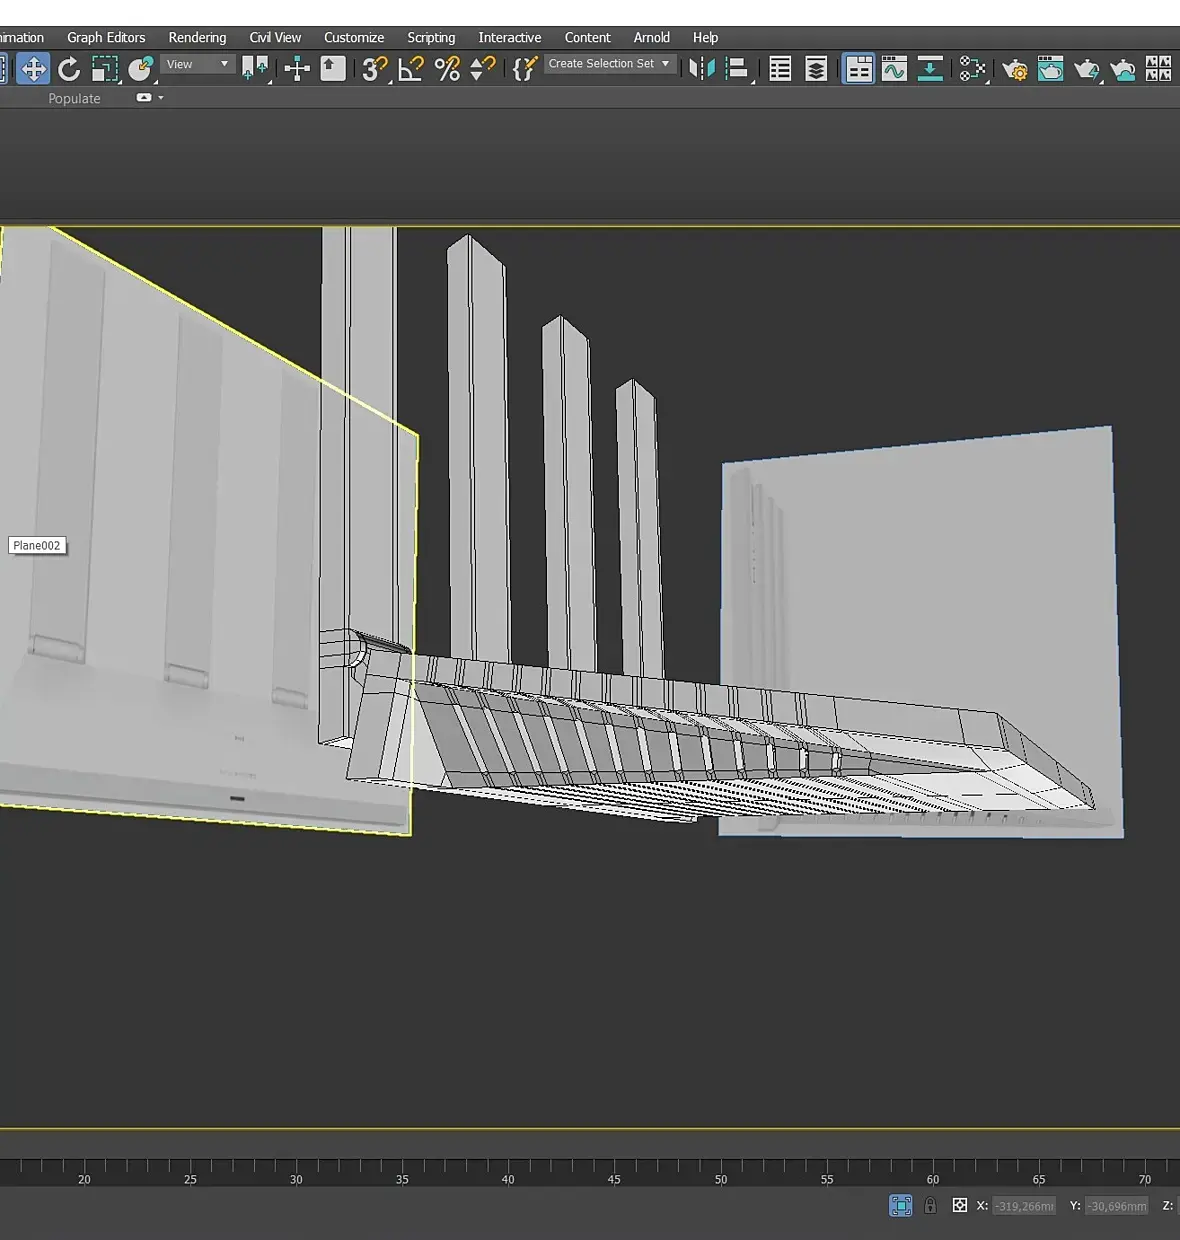The height and width of the screenshot is (1240, 1180).
Task: Open Layer Explorer from toolbar
Action: [816, 69]
